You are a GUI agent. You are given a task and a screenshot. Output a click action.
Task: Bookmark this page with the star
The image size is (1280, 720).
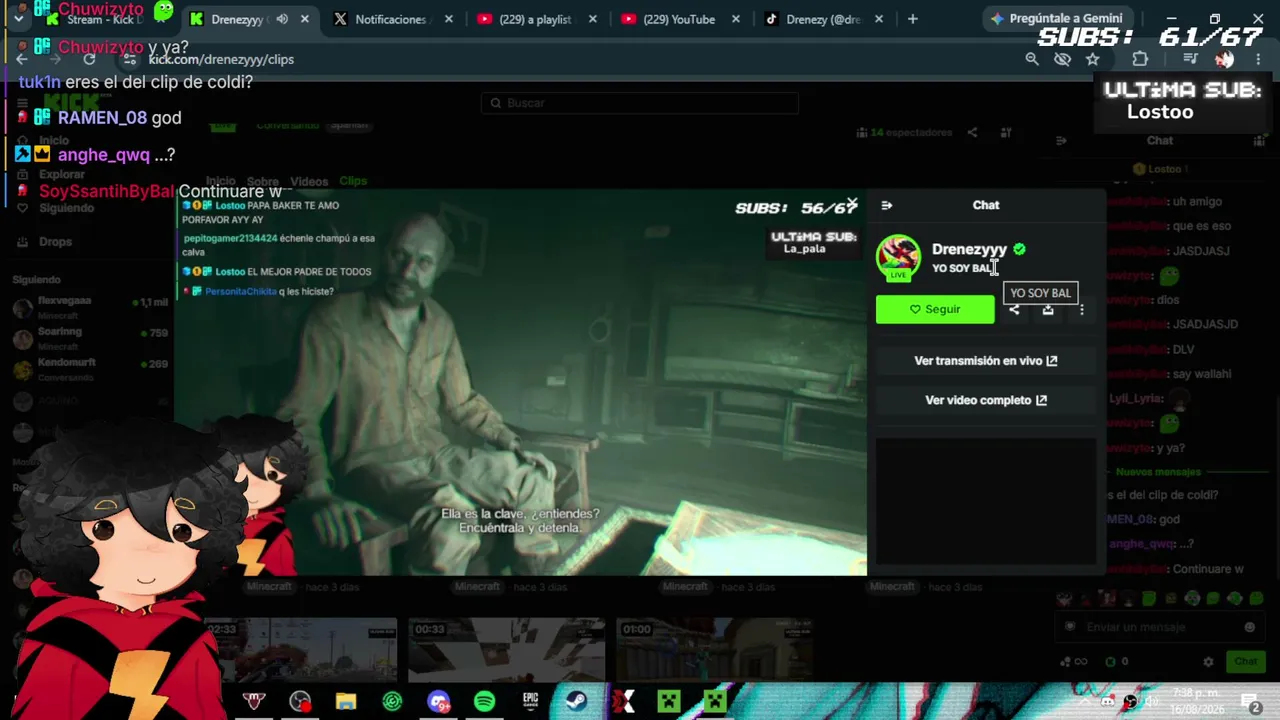(x=1093, y=59)
